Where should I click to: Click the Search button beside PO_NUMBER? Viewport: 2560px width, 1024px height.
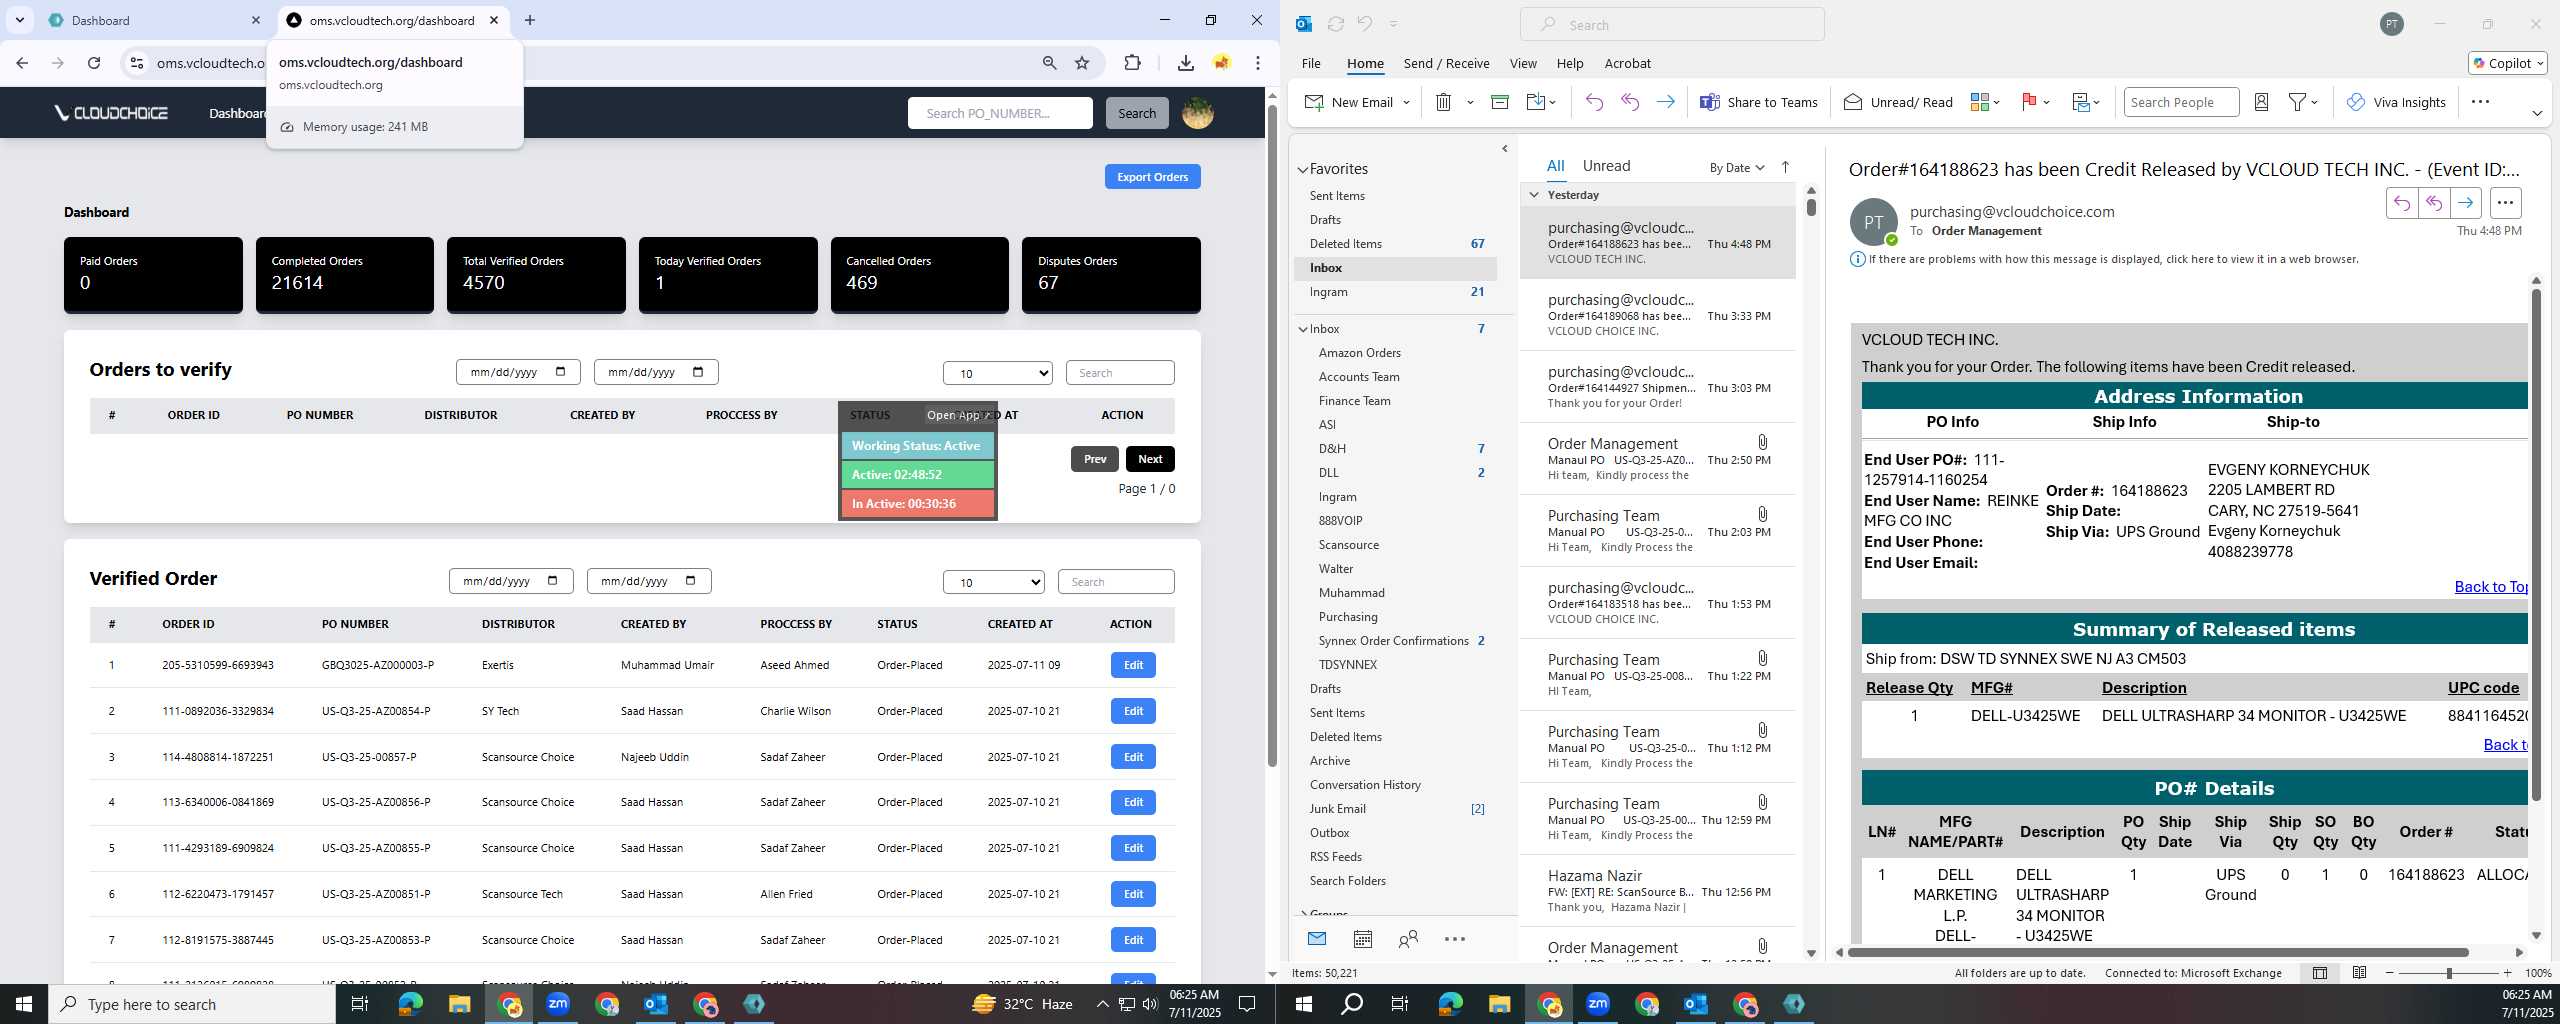click(x=1136, y=113)
